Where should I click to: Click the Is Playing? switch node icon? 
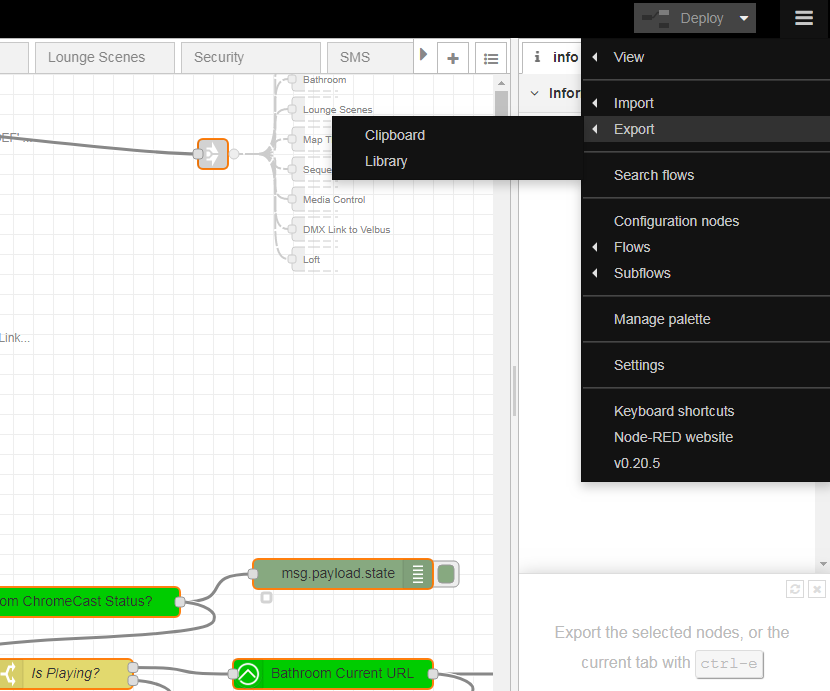10,673
